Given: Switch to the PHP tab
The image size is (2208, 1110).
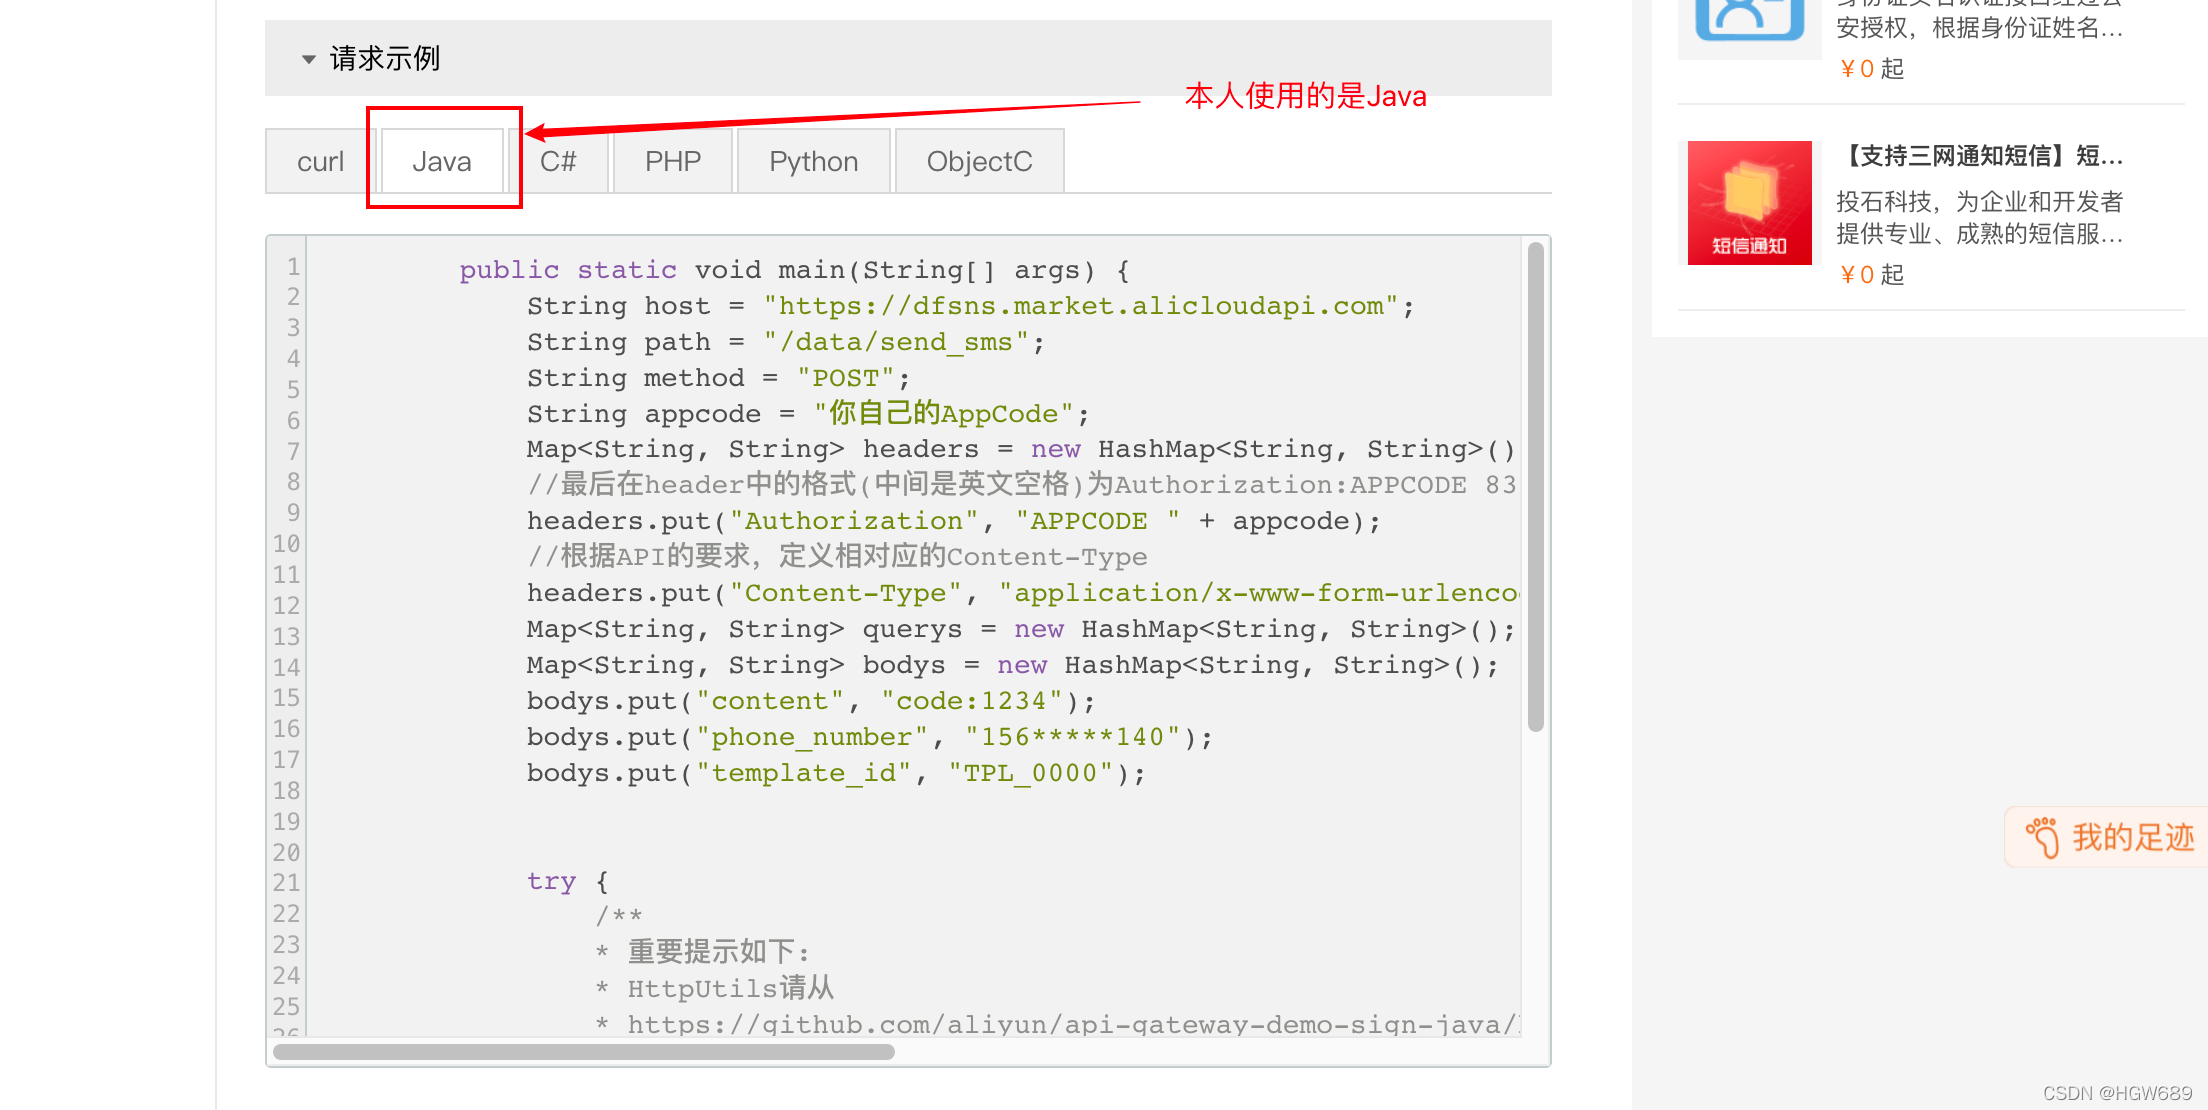Looking at the screenshot, I should 672,162.
